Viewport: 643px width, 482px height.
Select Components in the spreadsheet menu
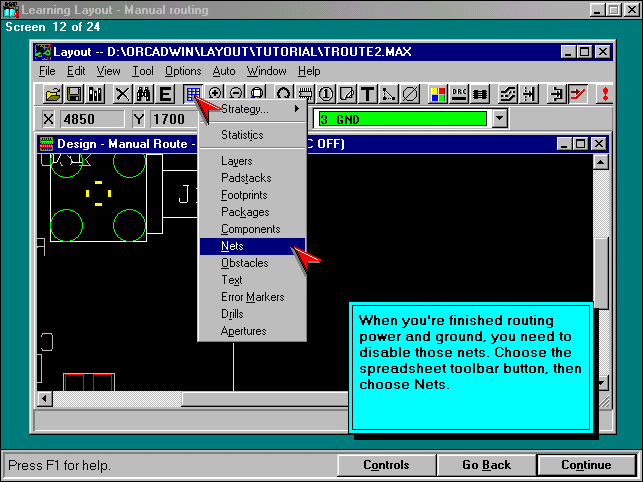250,229
